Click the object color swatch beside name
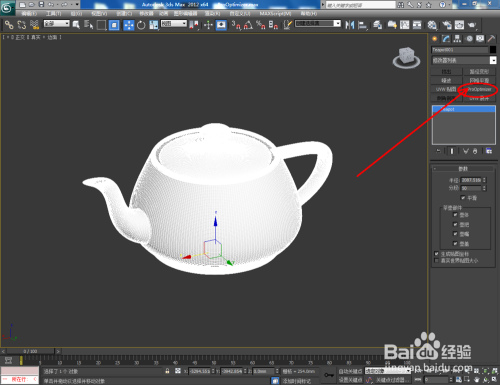 click(493, 50)
